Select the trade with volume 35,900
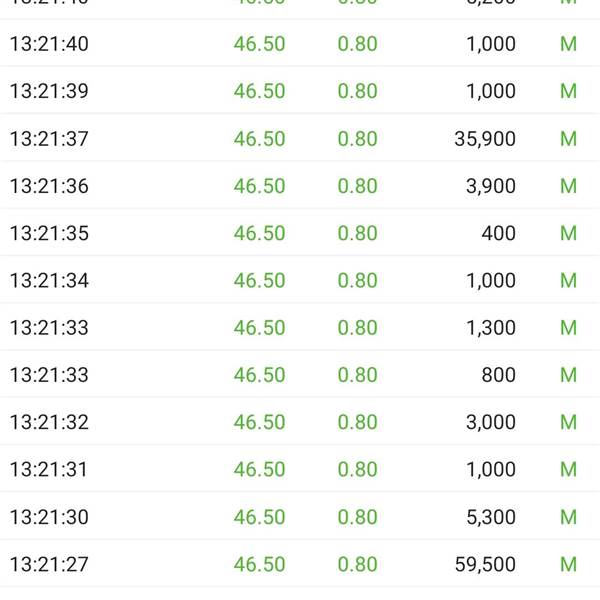The height and width of the screenshot is (600, 600). 485,139
